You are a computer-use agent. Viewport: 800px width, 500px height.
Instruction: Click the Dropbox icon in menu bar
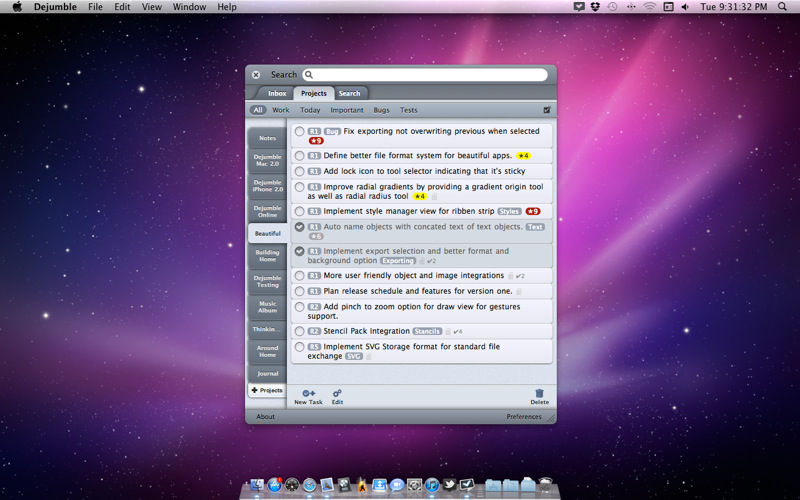coord(595,7)
